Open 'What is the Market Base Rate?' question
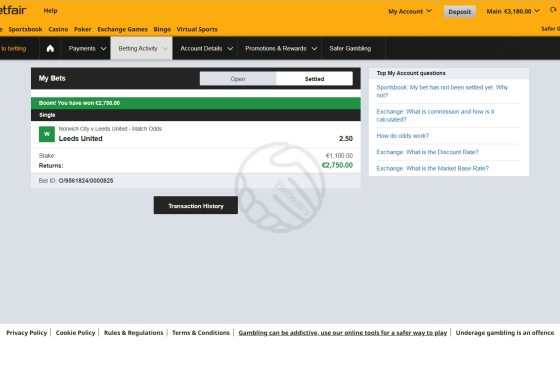Viewport: 560px width, 375px height. click(432, 168)
